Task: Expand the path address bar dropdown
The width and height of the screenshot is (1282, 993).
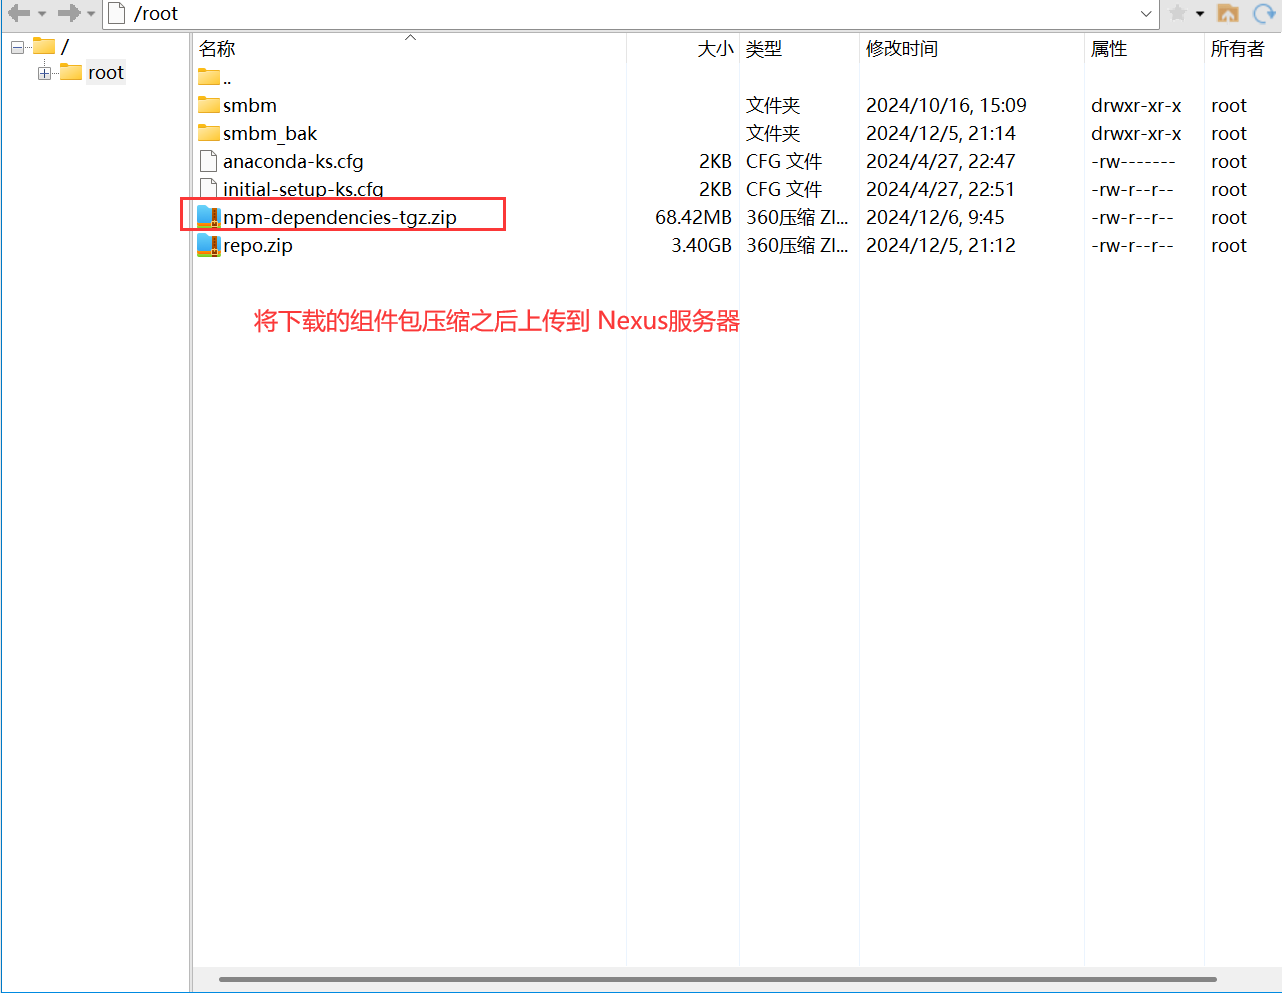Action: [1146, 14]
